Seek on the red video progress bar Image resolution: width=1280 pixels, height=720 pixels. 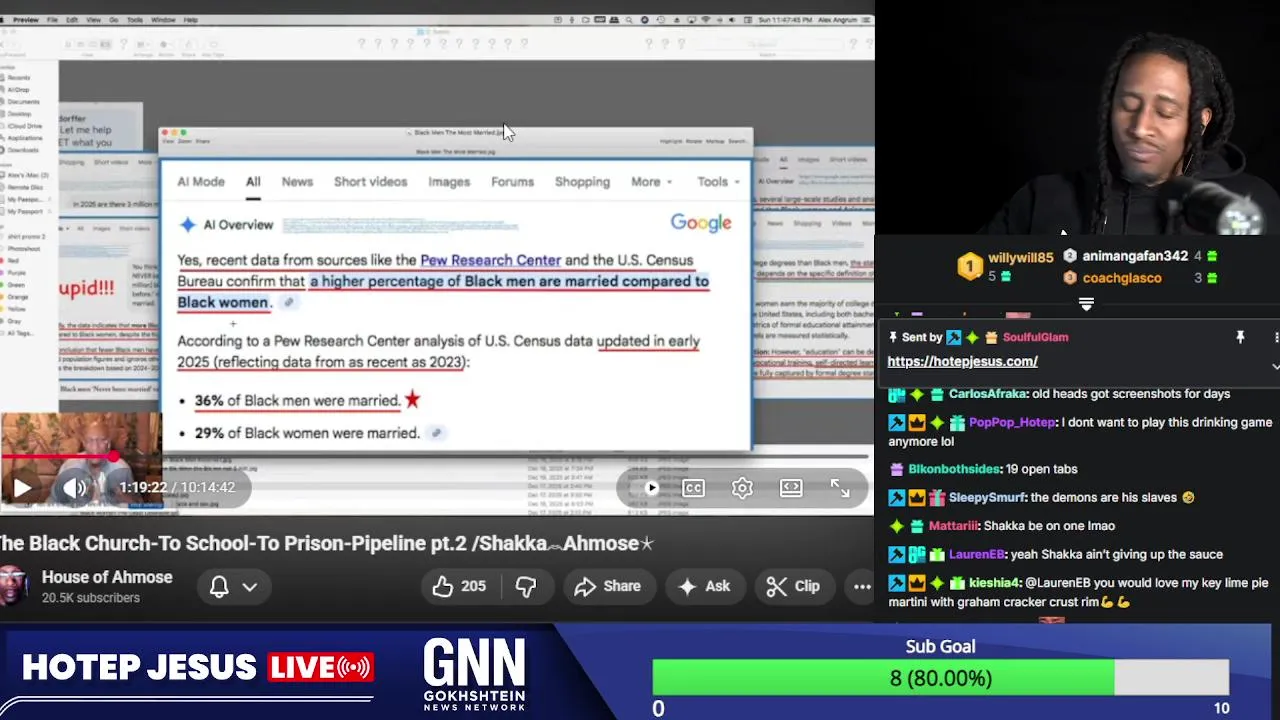(435, 457)
